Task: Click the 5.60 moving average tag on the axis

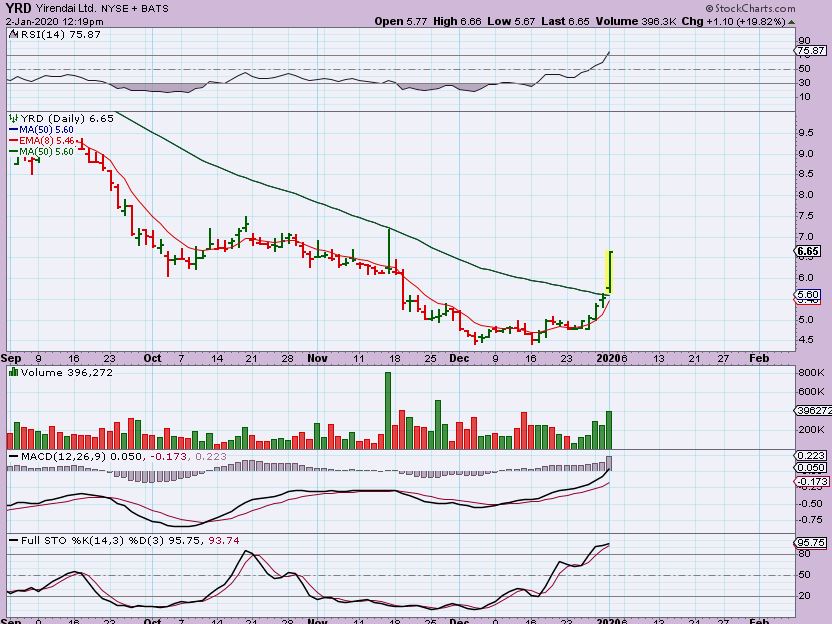Action: (x=808, y=294)
